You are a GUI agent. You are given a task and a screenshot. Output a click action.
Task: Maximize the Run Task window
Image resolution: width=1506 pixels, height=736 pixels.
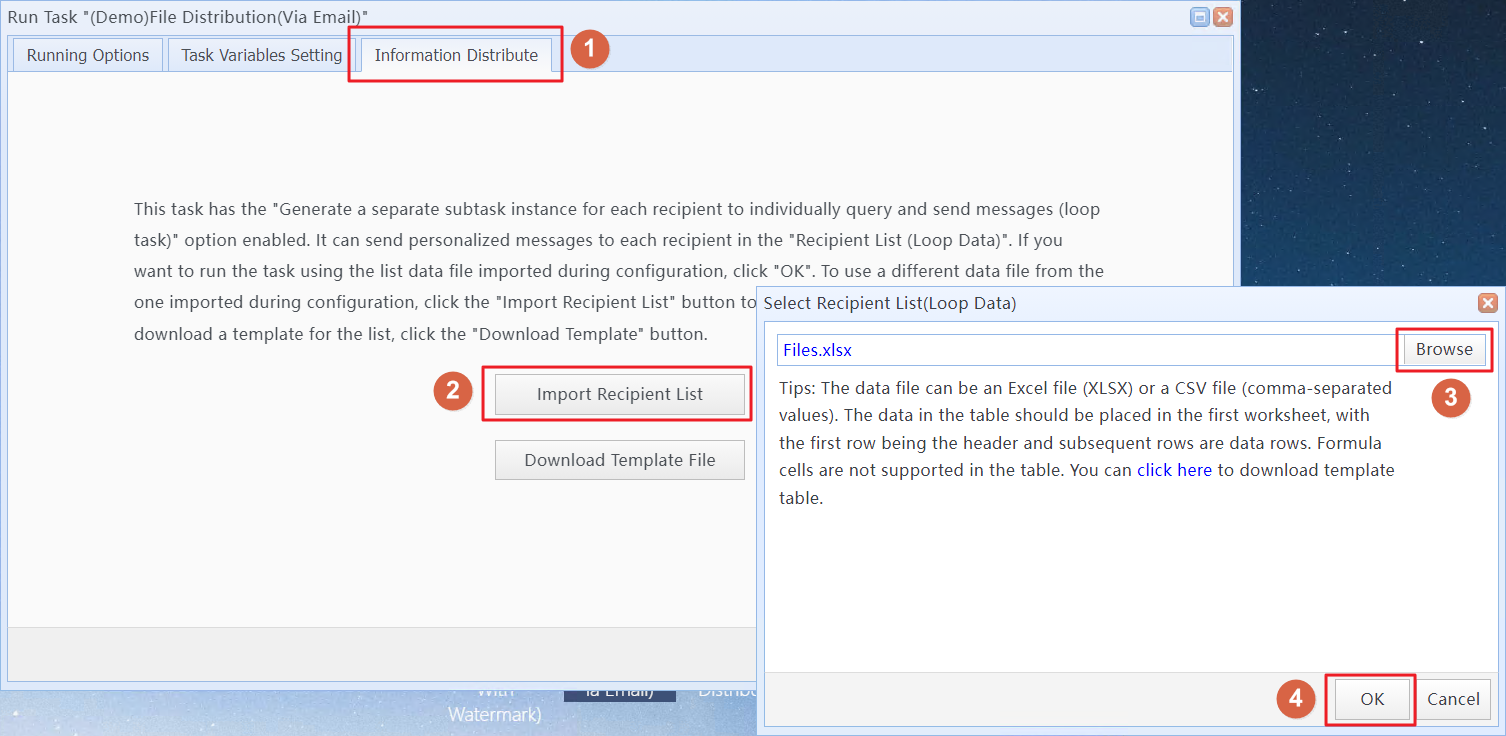tap(1200, 17)
